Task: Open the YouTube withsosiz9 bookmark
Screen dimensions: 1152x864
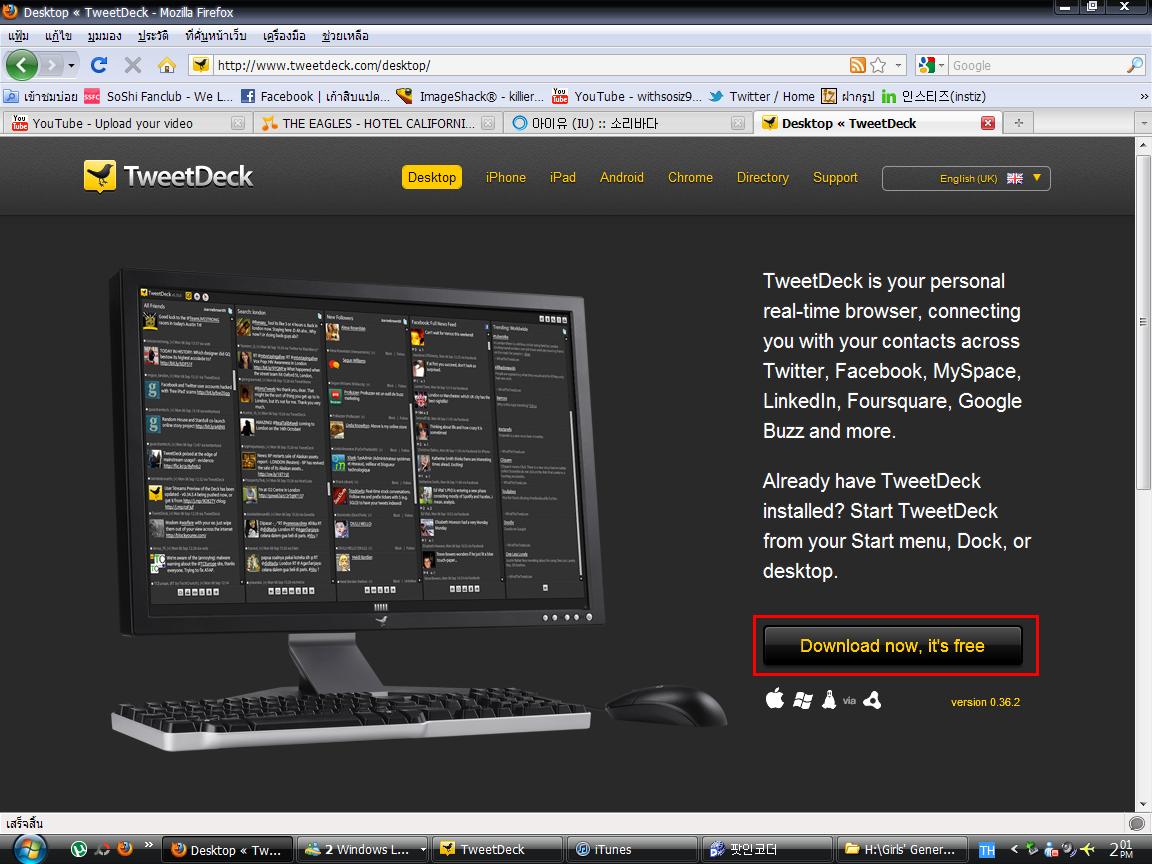Action: coord(627,96)
